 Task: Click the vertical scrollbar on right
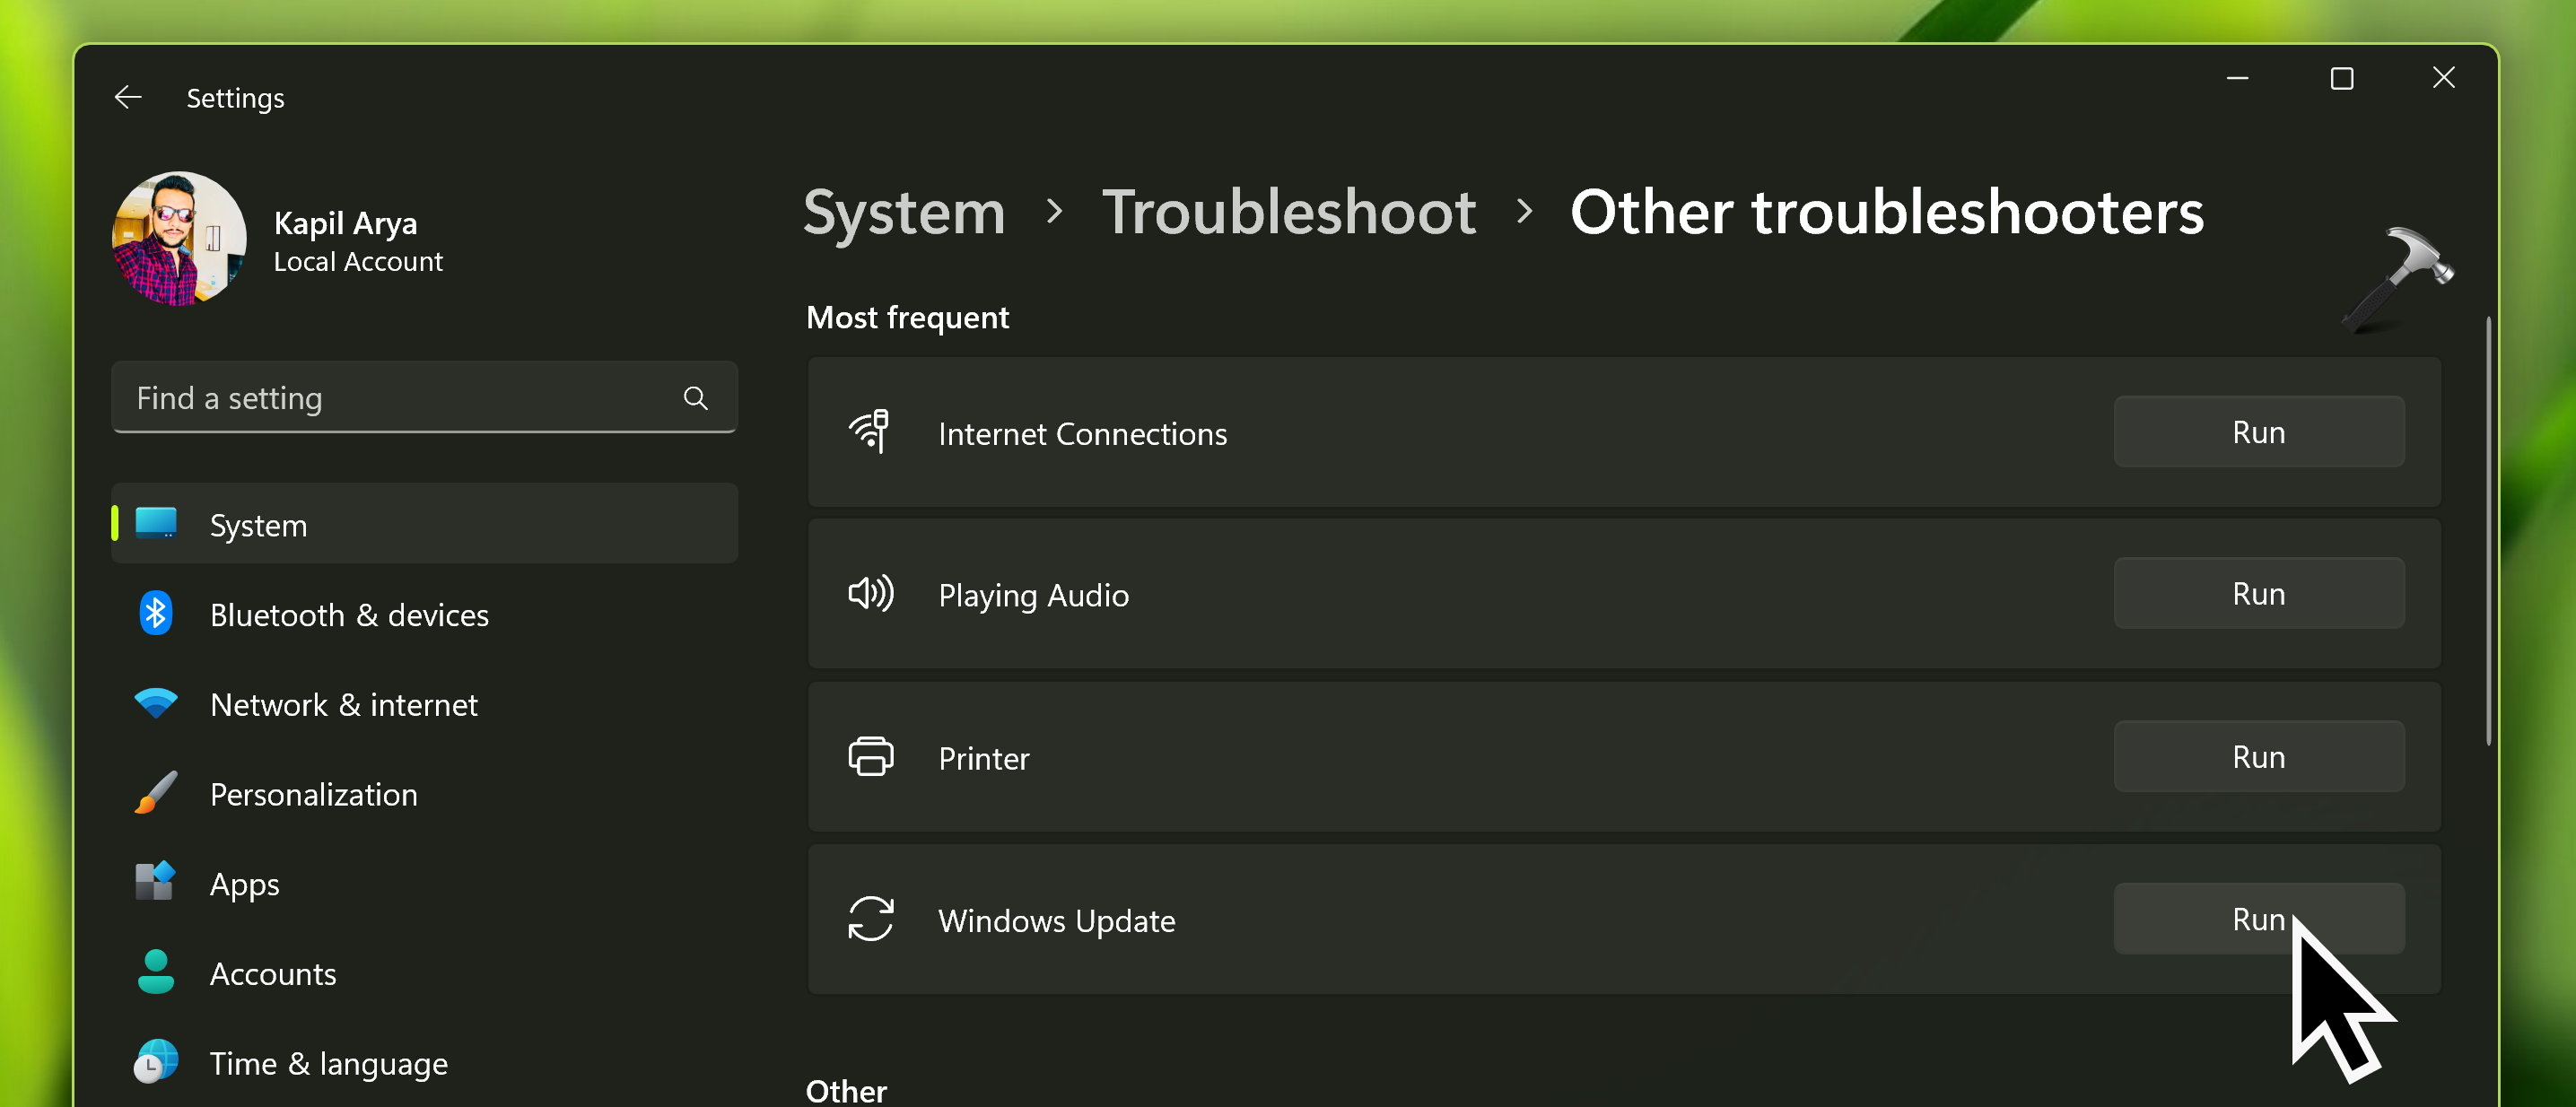click(2487, 530)
